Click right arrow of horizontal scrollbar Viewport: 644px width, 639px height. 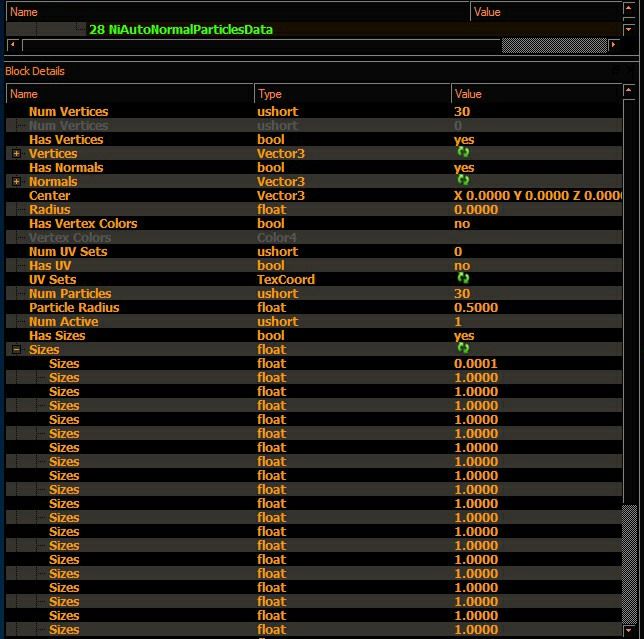click(x=614, y=44)
